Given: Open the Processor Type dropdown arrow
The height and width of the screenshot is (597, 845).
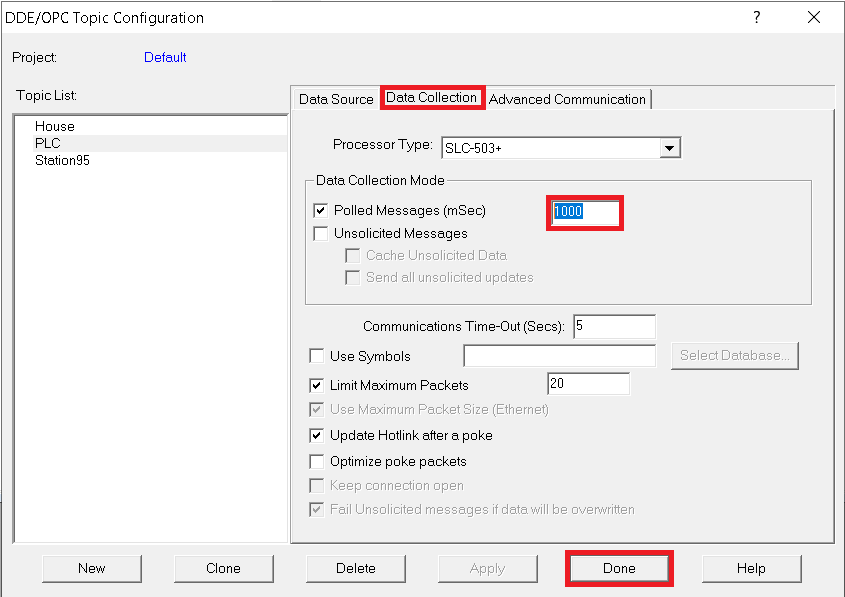Looking at the screenshot, I should (x=669, y=148).
